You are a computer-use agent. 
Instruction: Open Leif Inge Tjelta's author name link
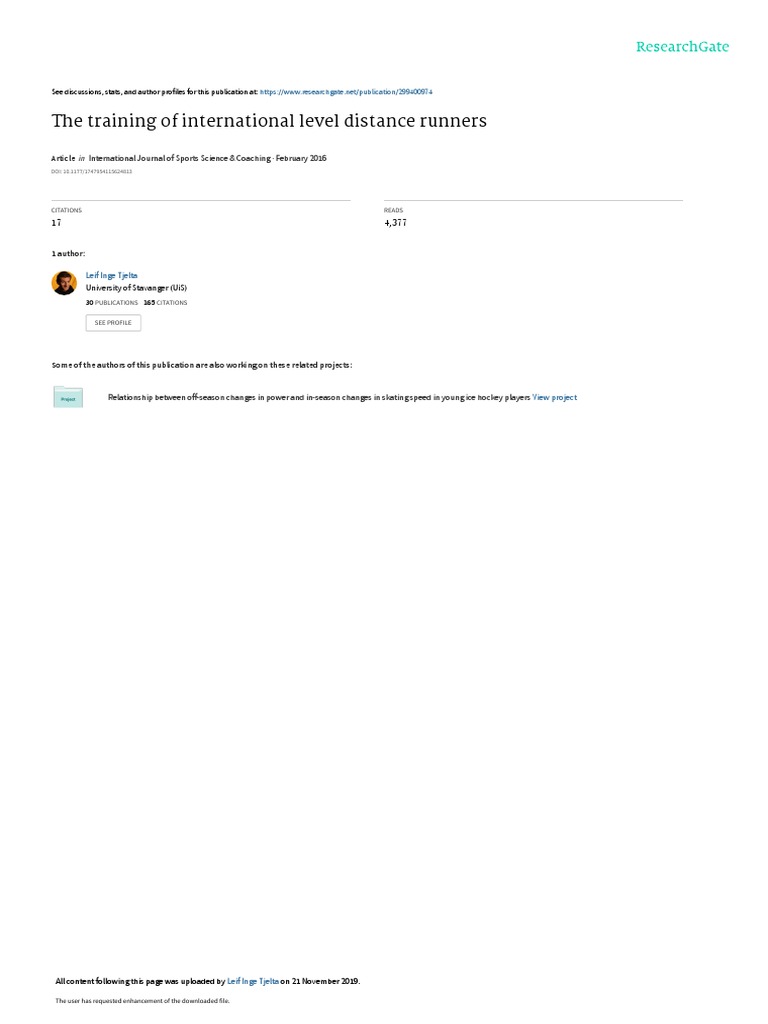tap(112, 276)
